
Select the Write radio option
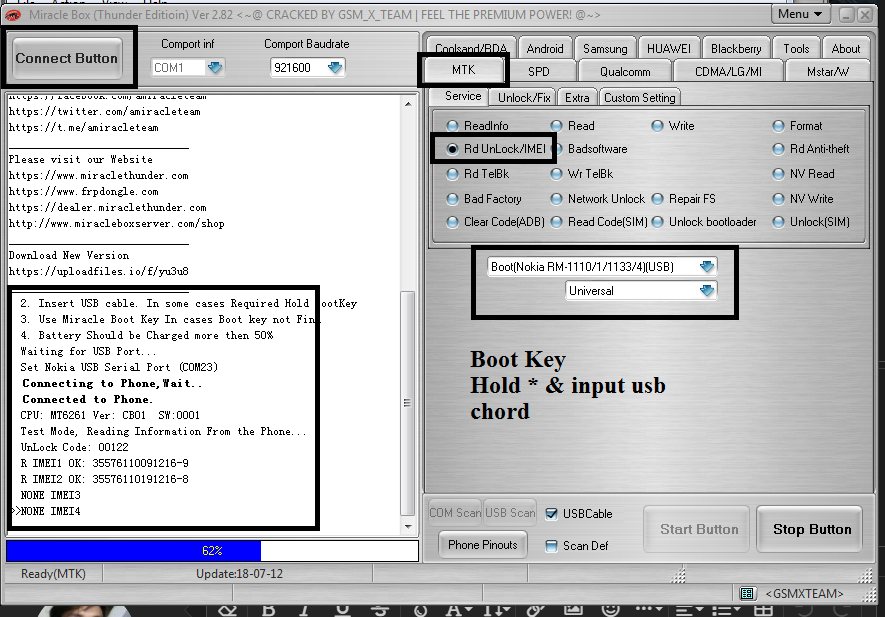(x=657, y=126)
